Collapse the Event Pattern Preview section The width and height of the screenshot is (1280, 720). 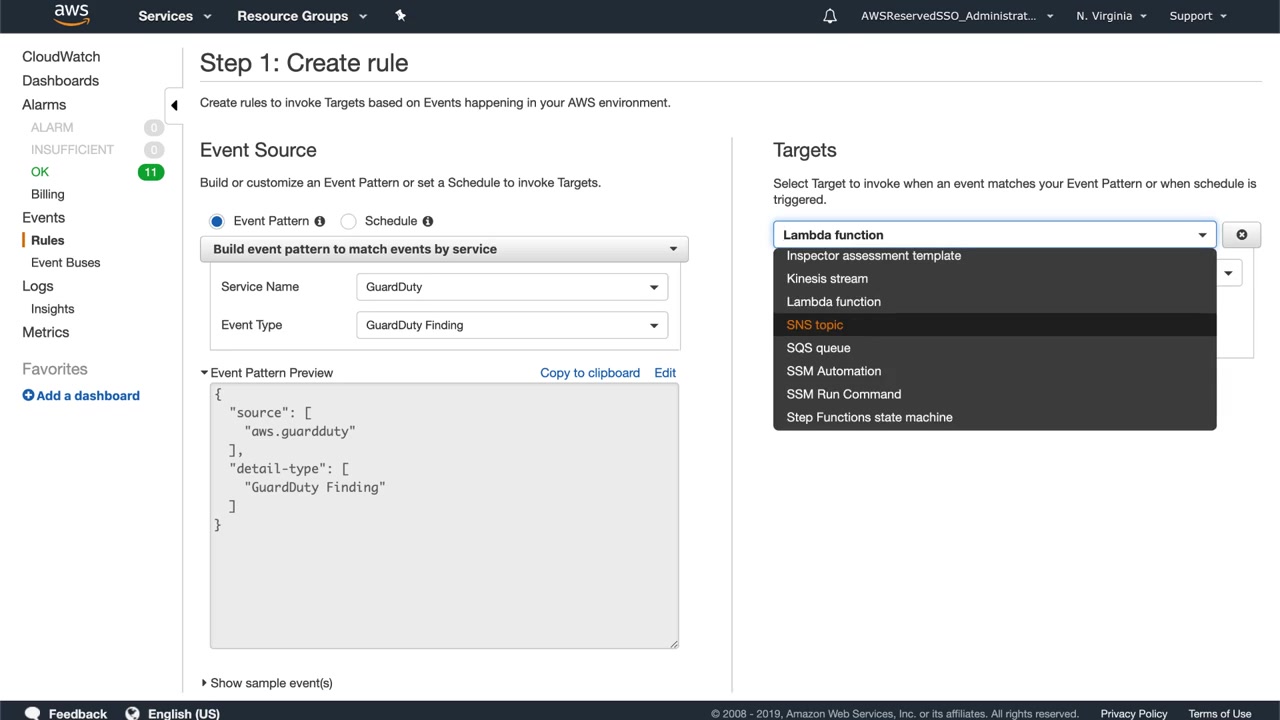[x=205, y=373]
